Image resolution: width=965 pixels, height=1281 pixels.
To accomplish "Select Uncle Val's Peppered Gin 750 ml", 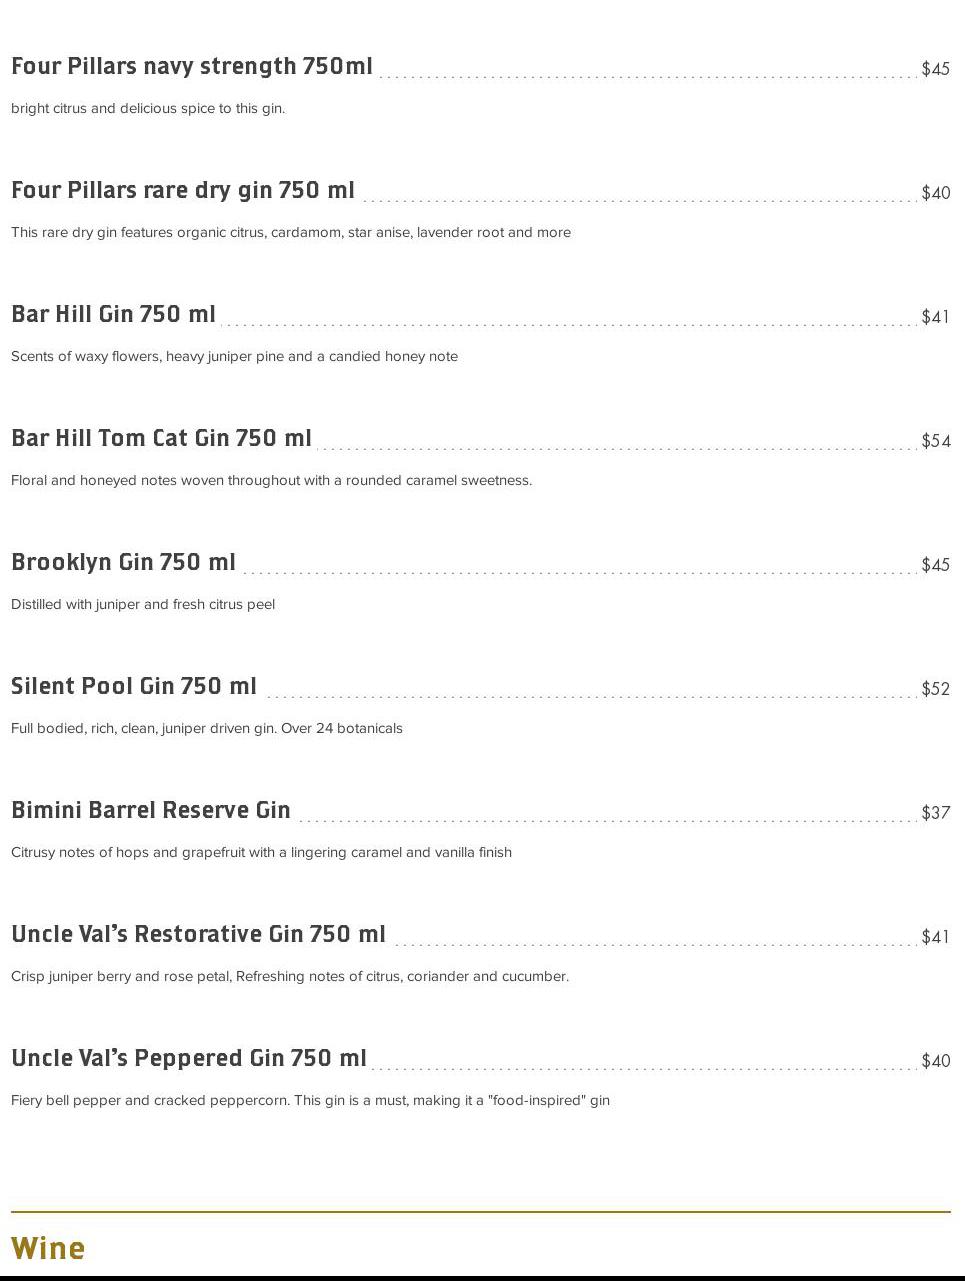I will [189, 1059].
